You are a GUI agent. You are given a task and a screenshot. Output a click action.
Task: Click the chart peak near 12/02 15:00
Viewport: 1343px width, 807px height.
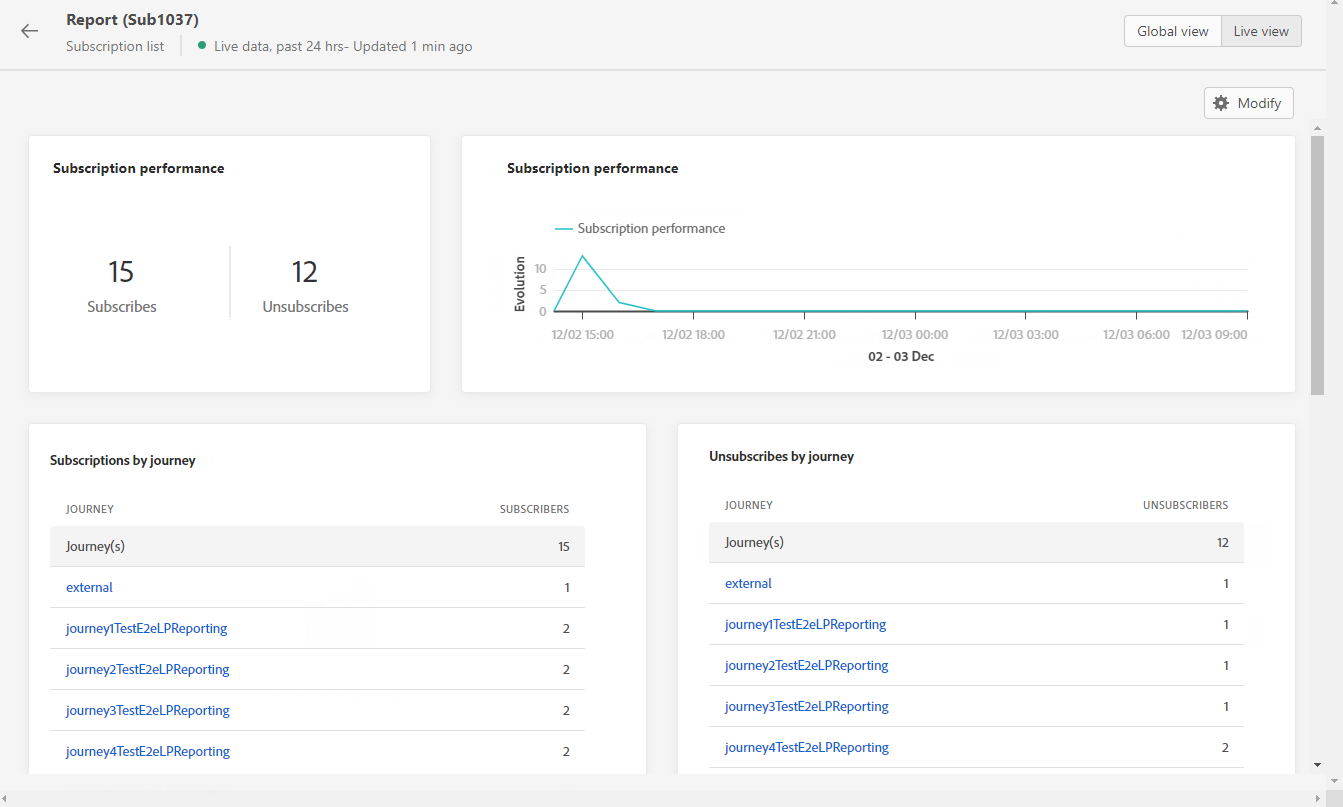click(582, 256)
